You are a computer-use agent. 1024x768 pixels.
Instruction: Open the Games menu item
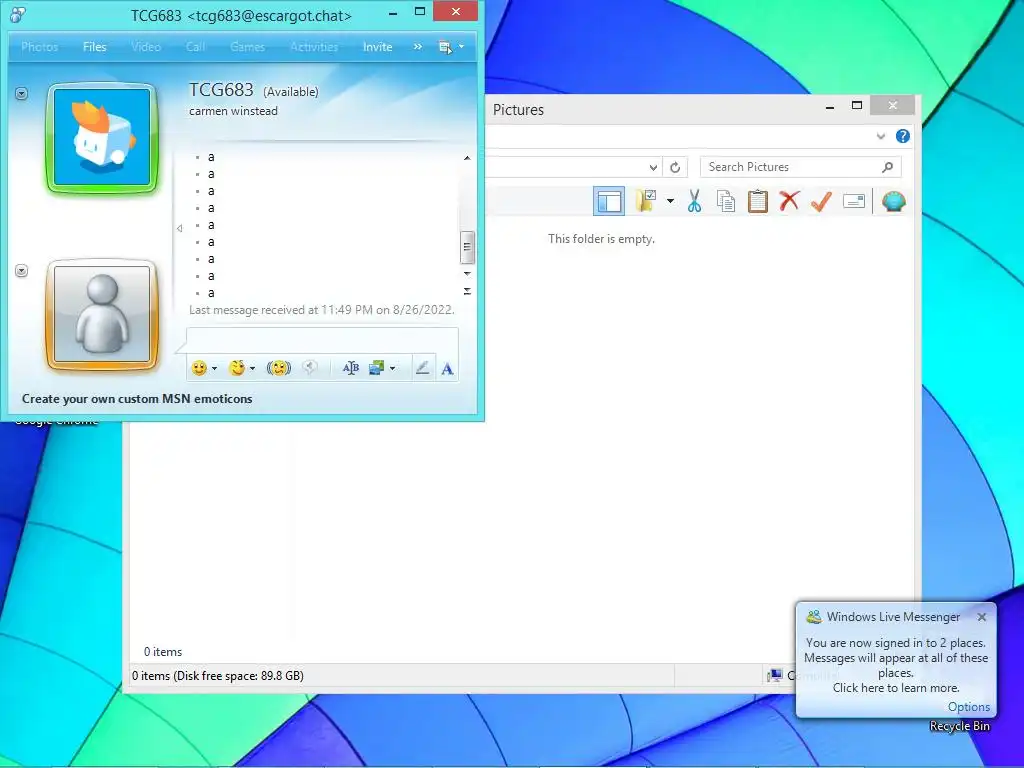[x=248, y=47]
